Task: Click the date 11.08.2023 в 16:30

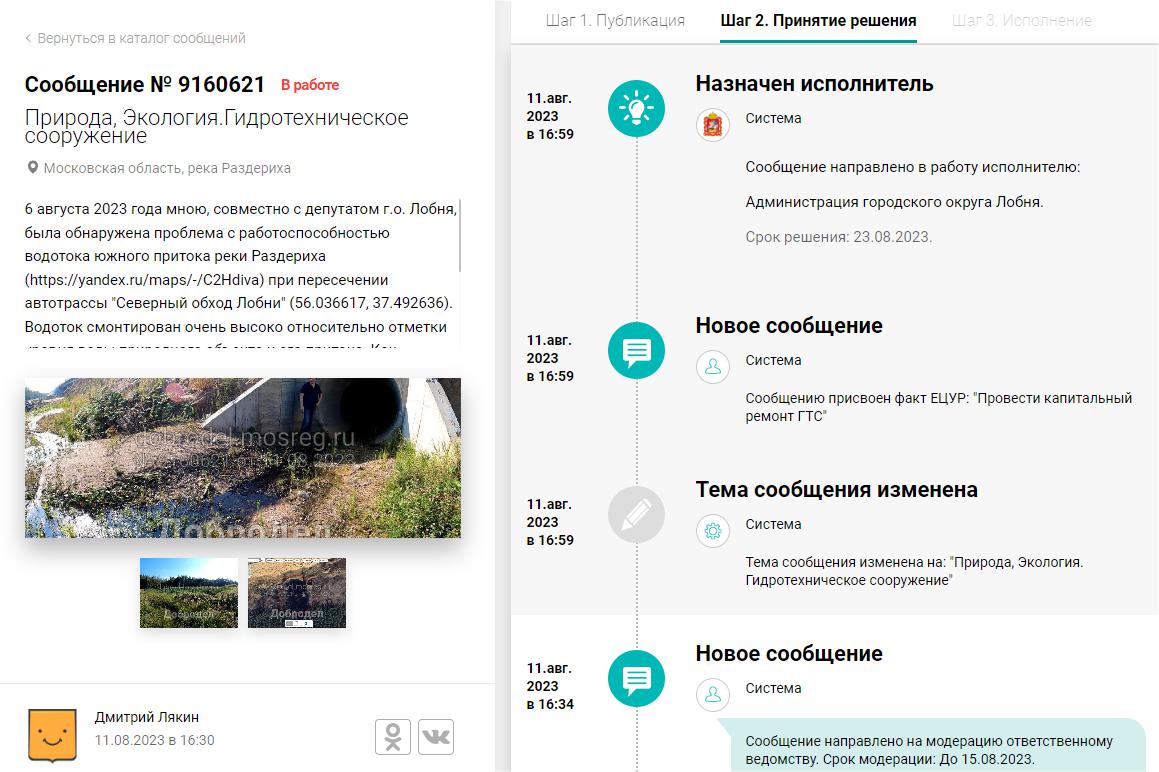Action: coord(154,740)
